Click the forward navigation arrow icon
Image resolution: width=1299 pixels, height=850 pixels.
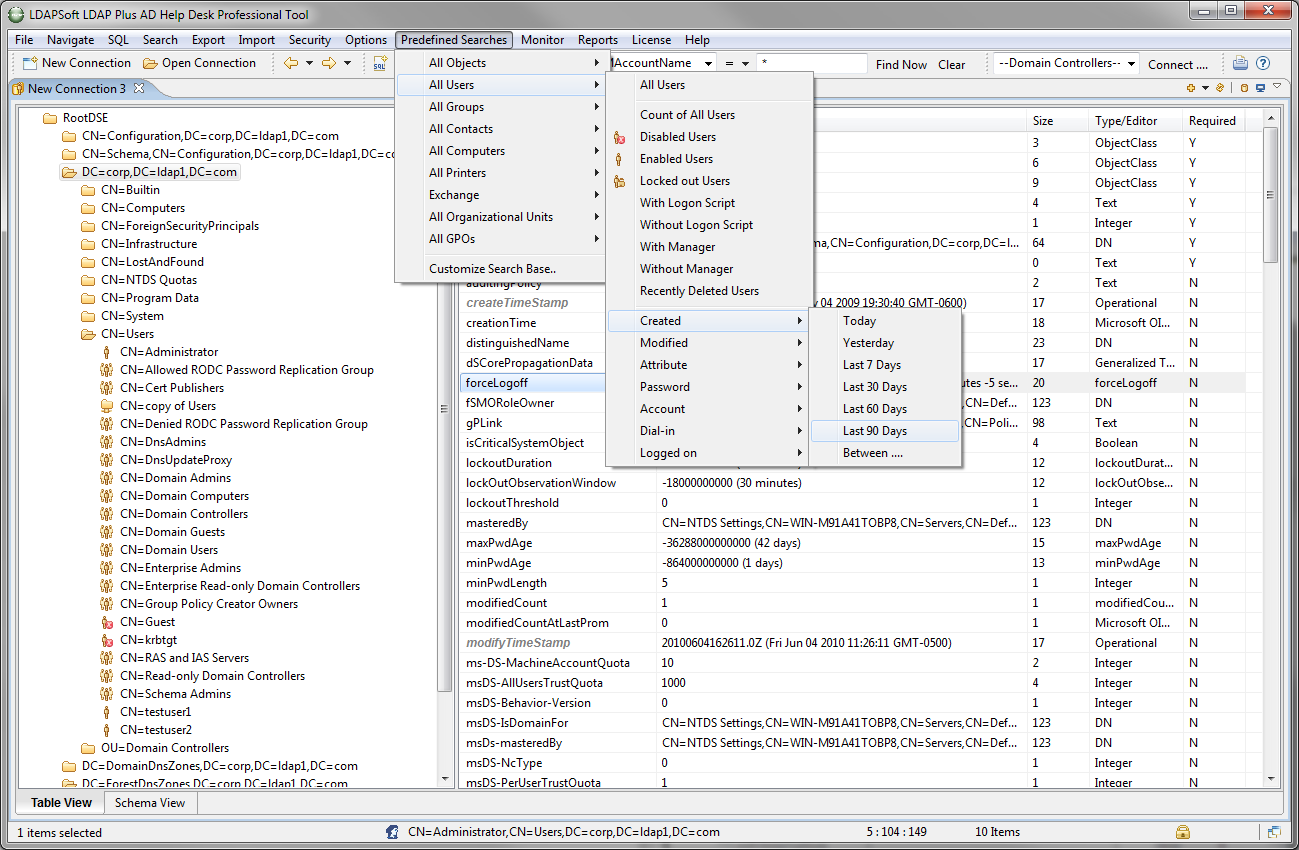click(328, 63)
